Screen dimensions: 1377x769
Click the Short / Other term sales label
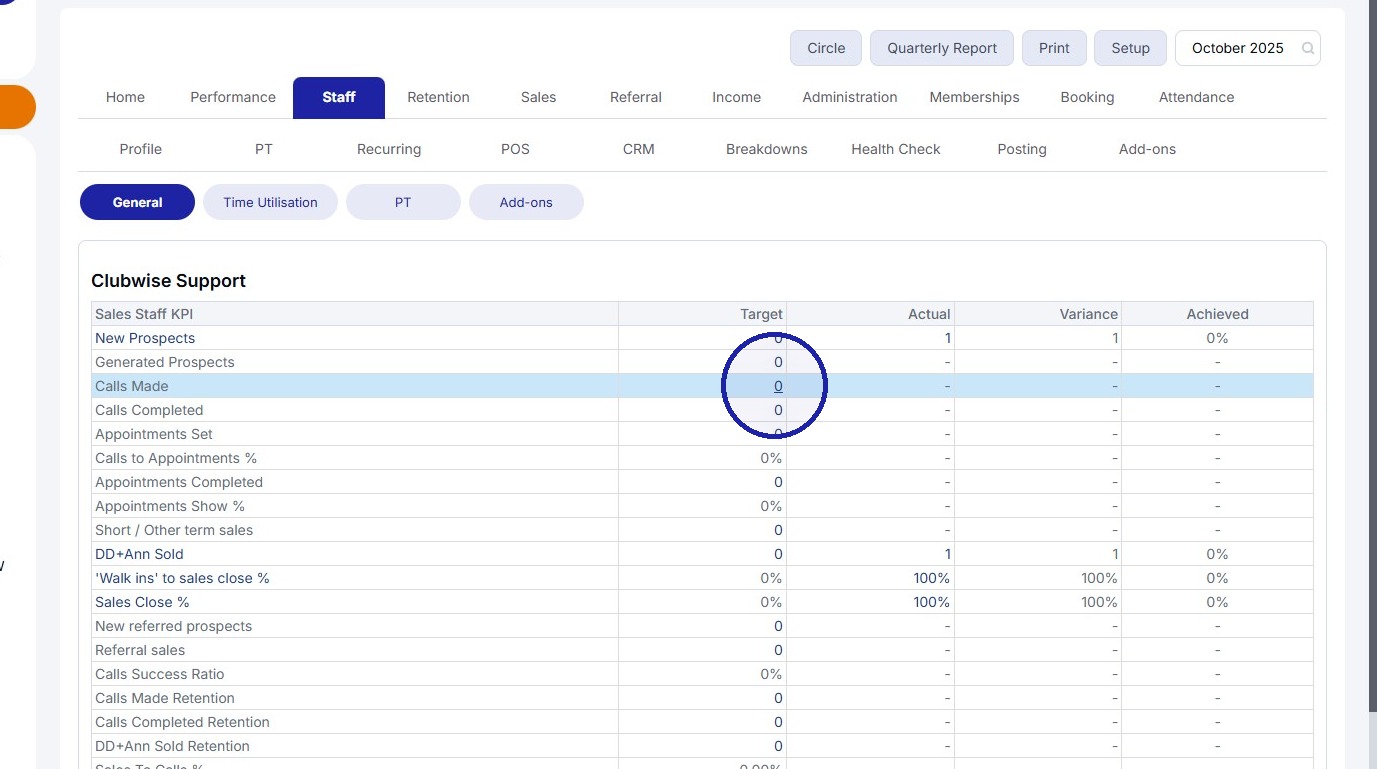(174, 530)
